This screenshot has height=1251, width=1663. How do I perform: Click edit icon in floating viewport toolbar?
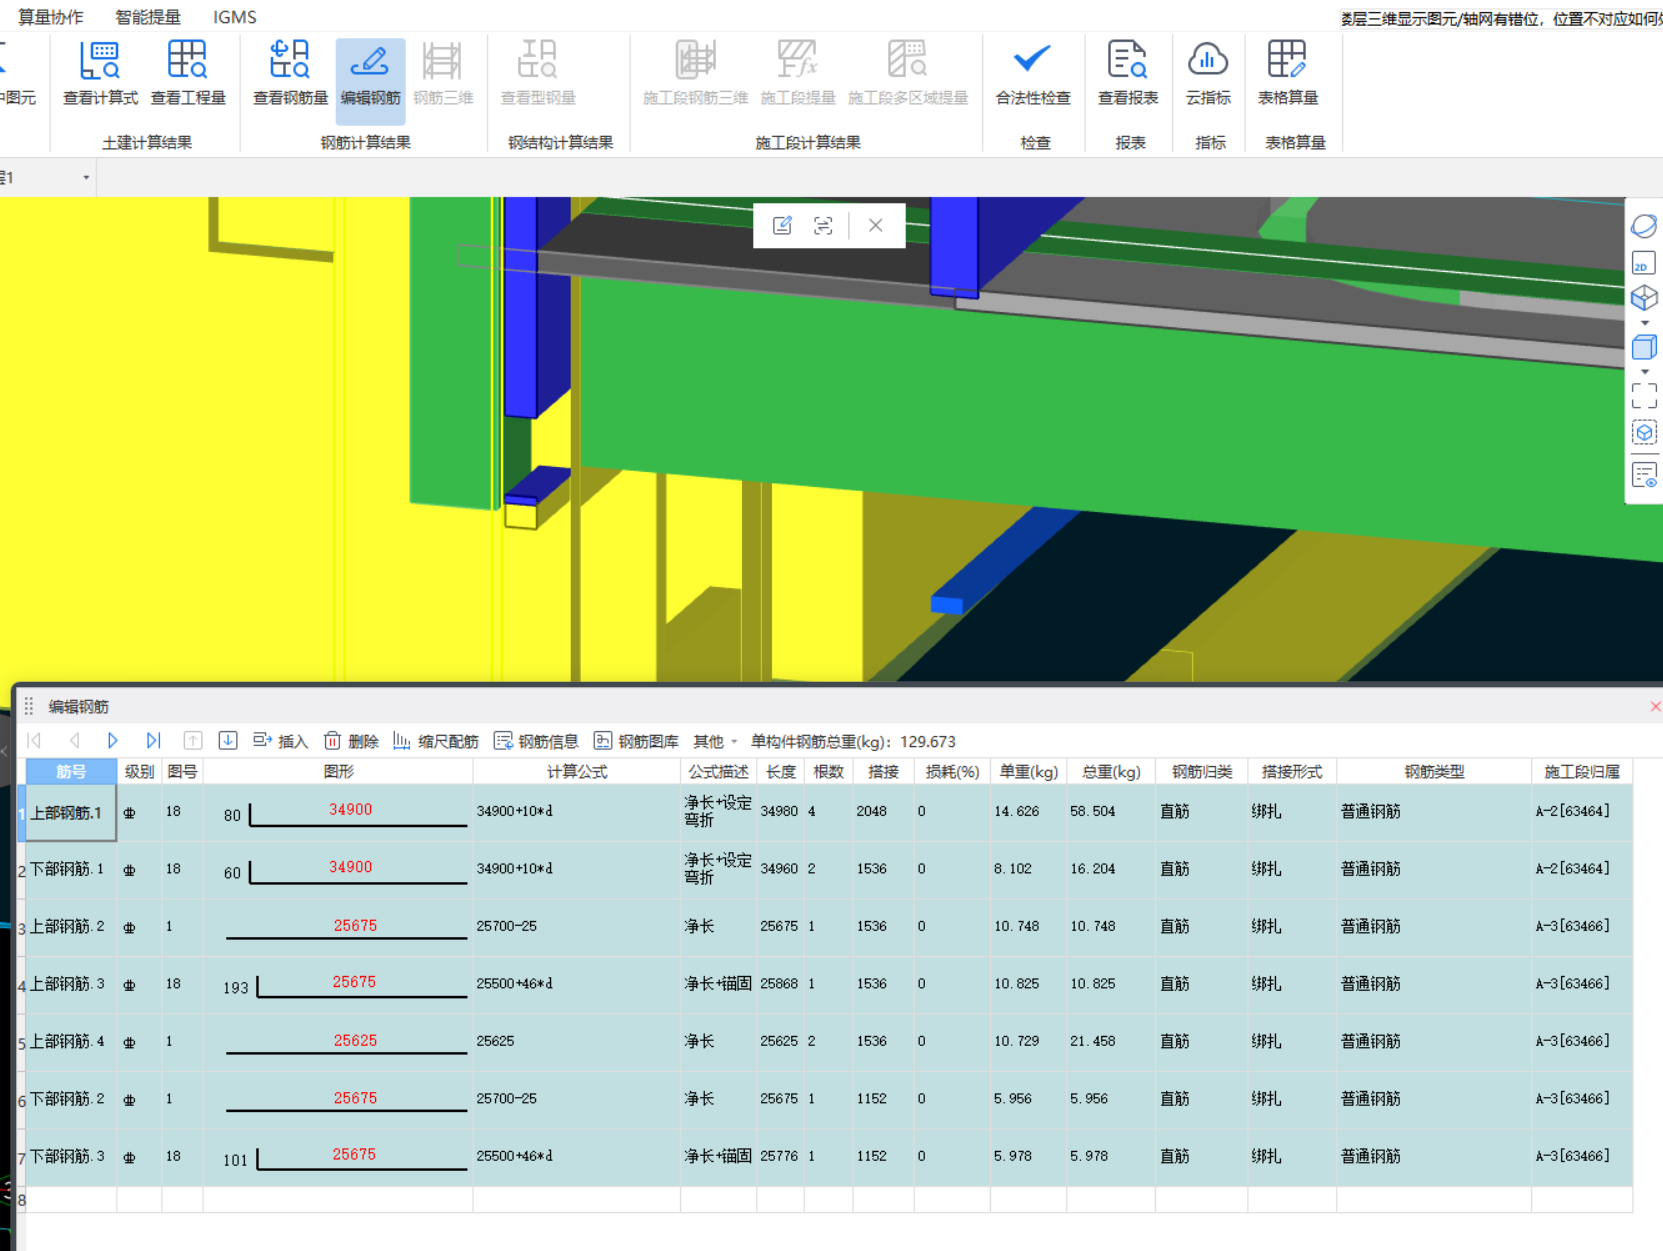pyautogui.click(x=782, y=226)
